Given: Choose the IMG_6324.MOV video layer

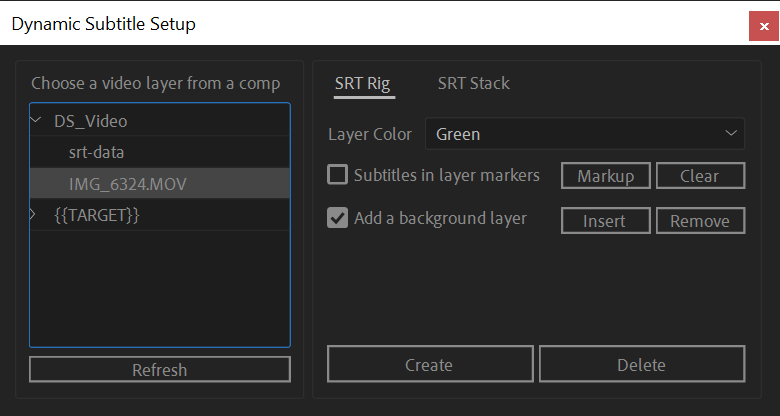Looking at the screenshot, I should click(160, 184).
